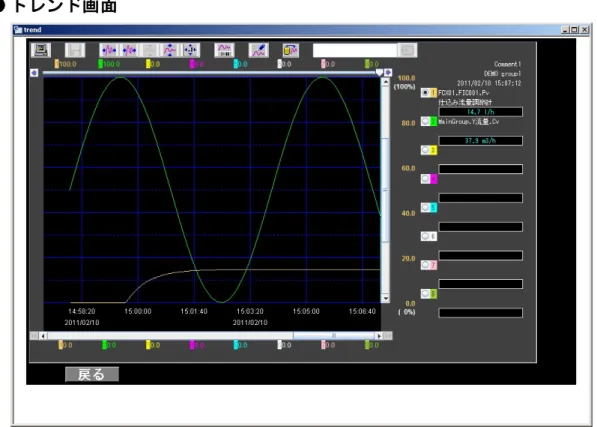
Task: Select radio button for green pen 2
Action: 425,121
